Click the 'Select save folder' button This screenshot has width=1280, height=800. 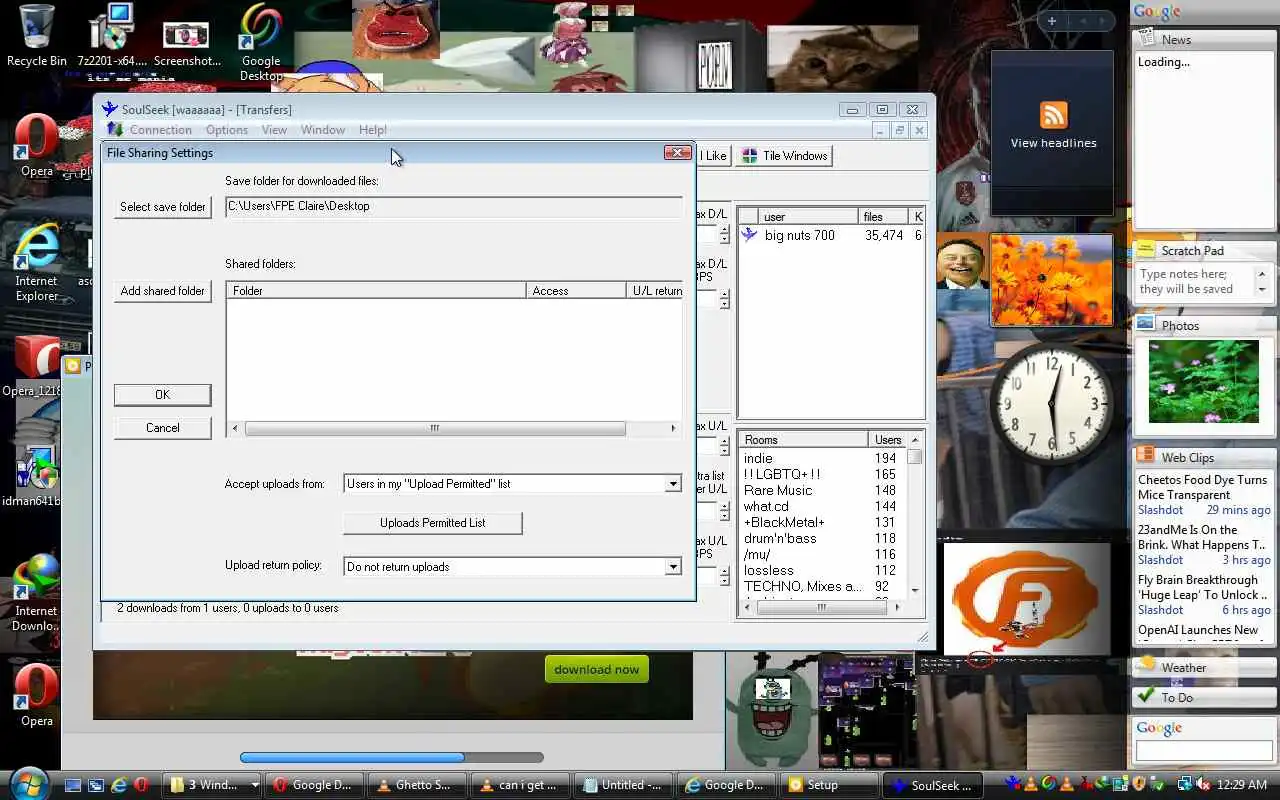tap(163, 207)
